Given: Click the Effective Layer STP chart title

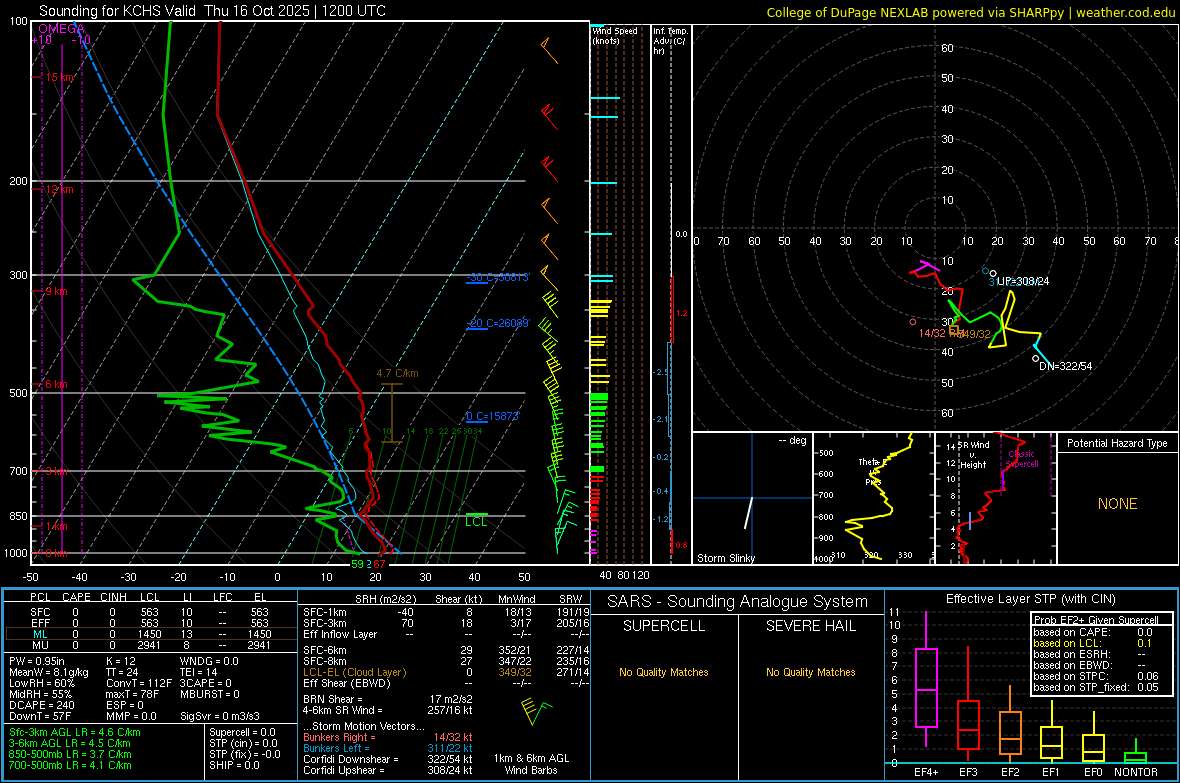Looking at the screenshot, I should pyautogui.click(x=1030, y=599).
